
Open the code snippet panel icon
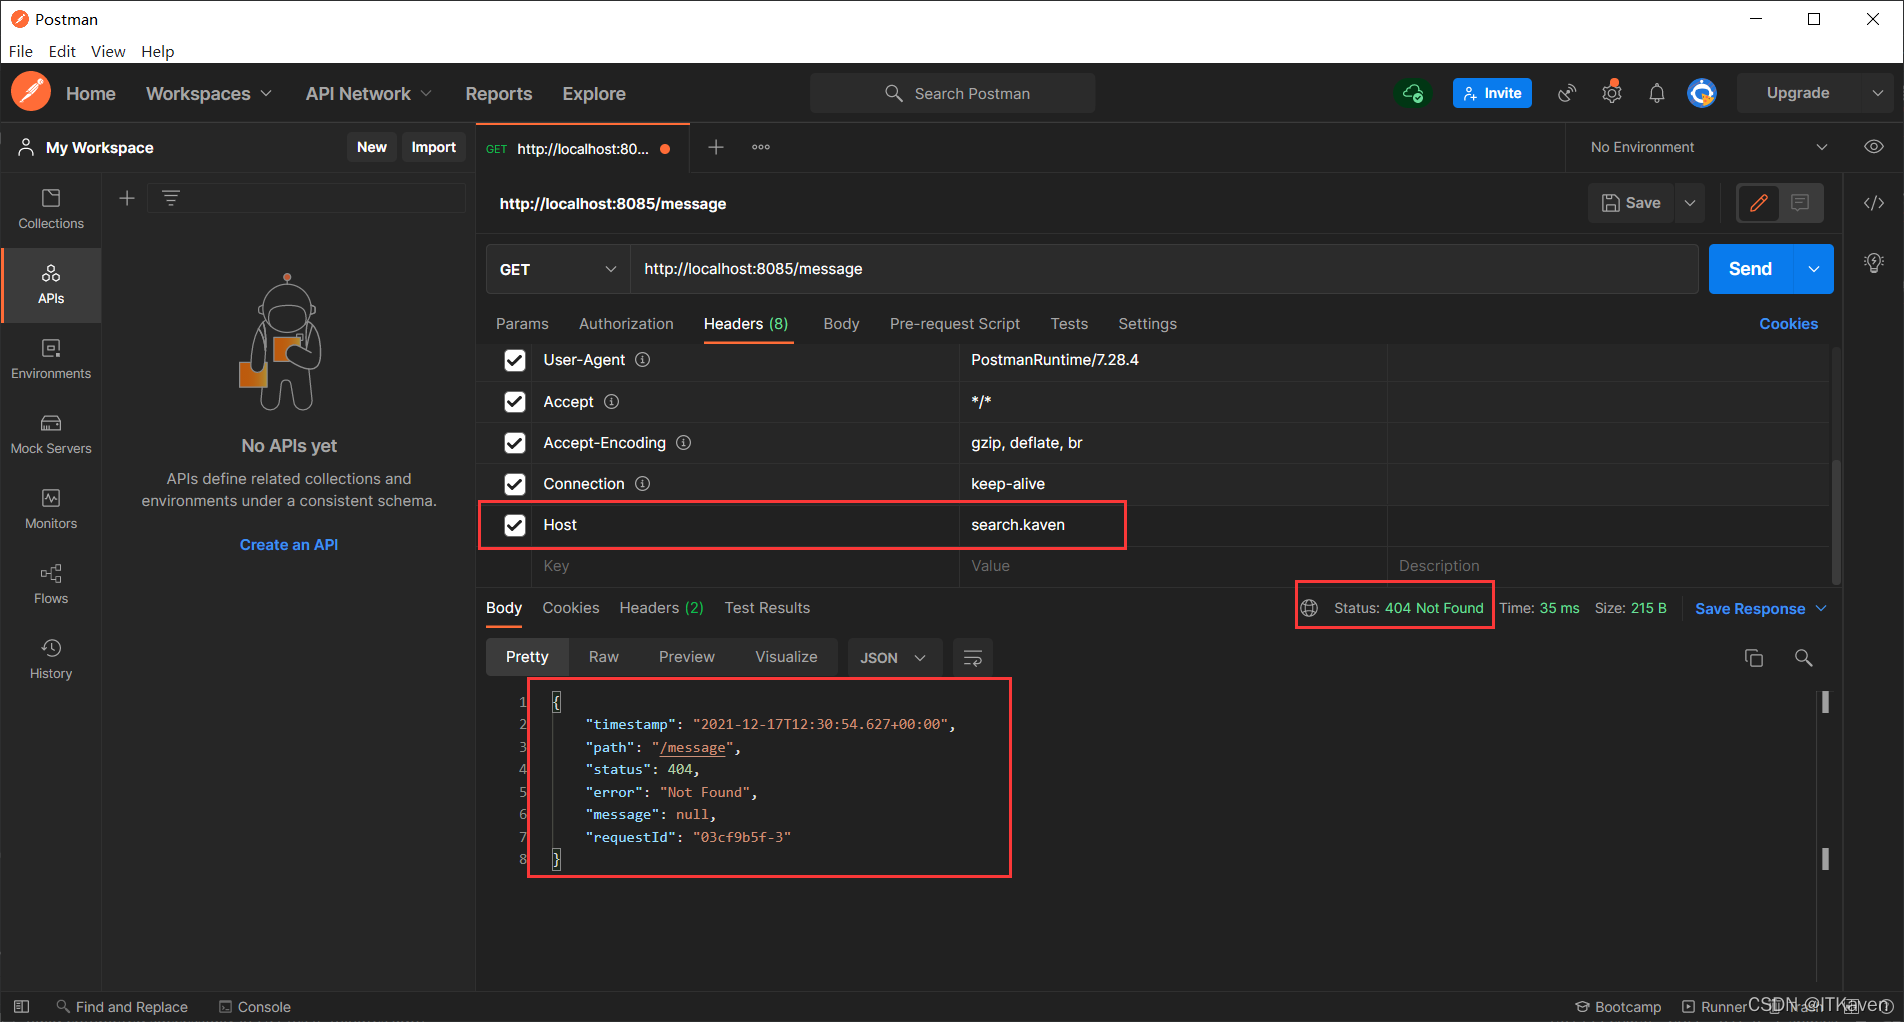(x=1874, y=203)
